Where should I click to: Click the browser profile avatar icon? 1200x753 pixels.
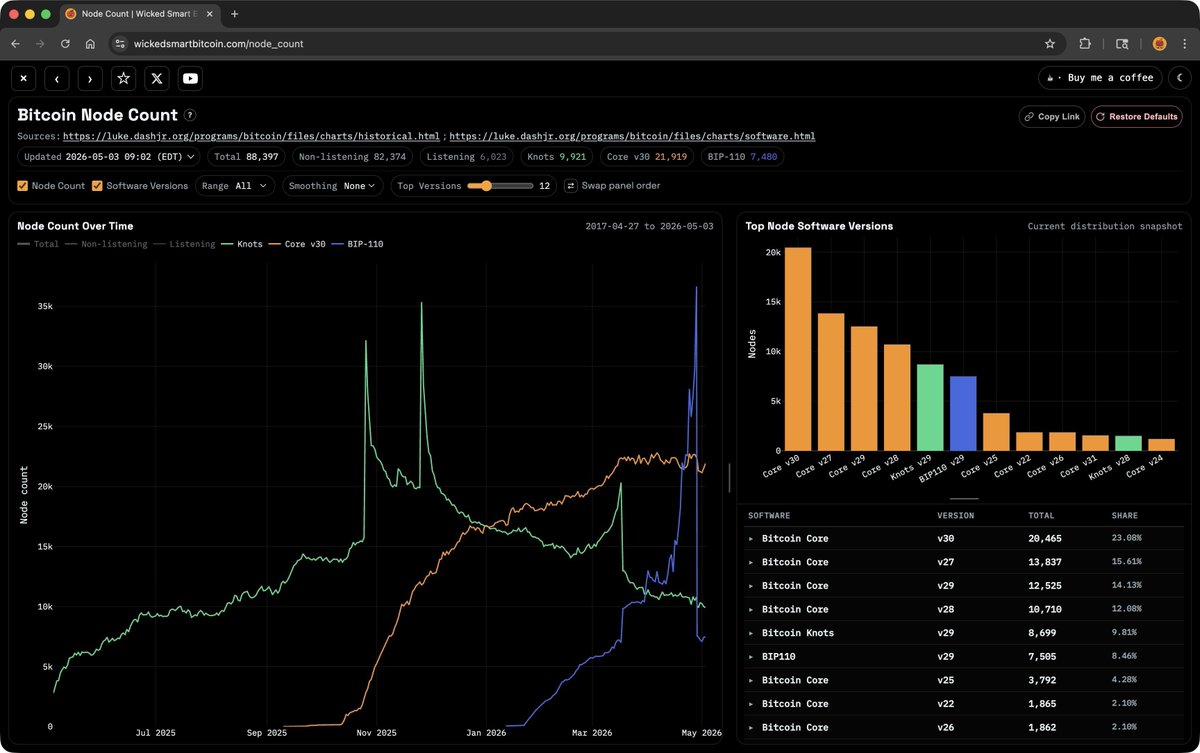1159,44
